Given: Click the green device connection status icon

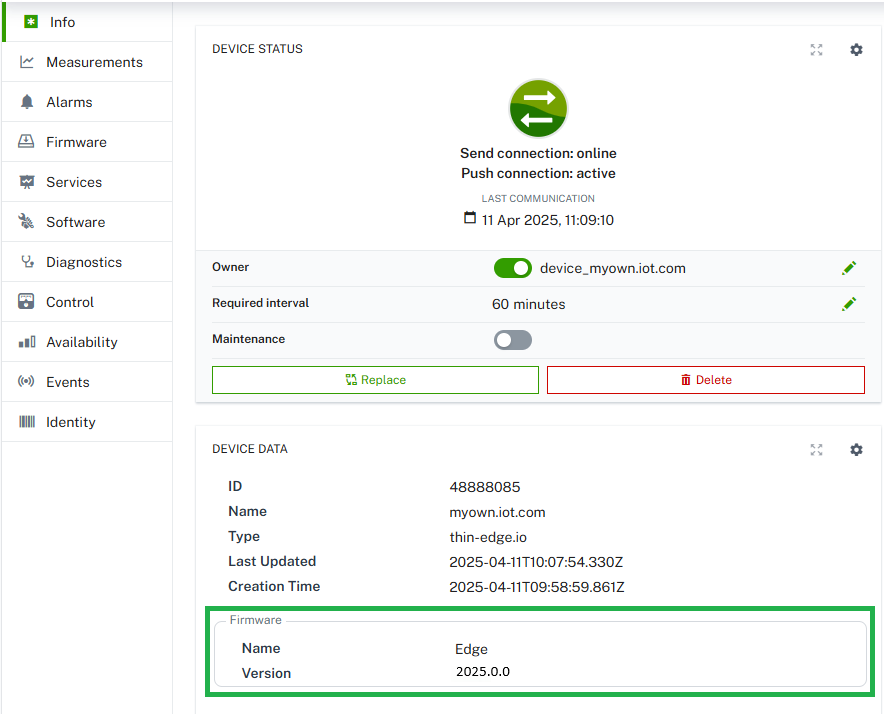Looking at the screenshot, I should pos(538,107).
